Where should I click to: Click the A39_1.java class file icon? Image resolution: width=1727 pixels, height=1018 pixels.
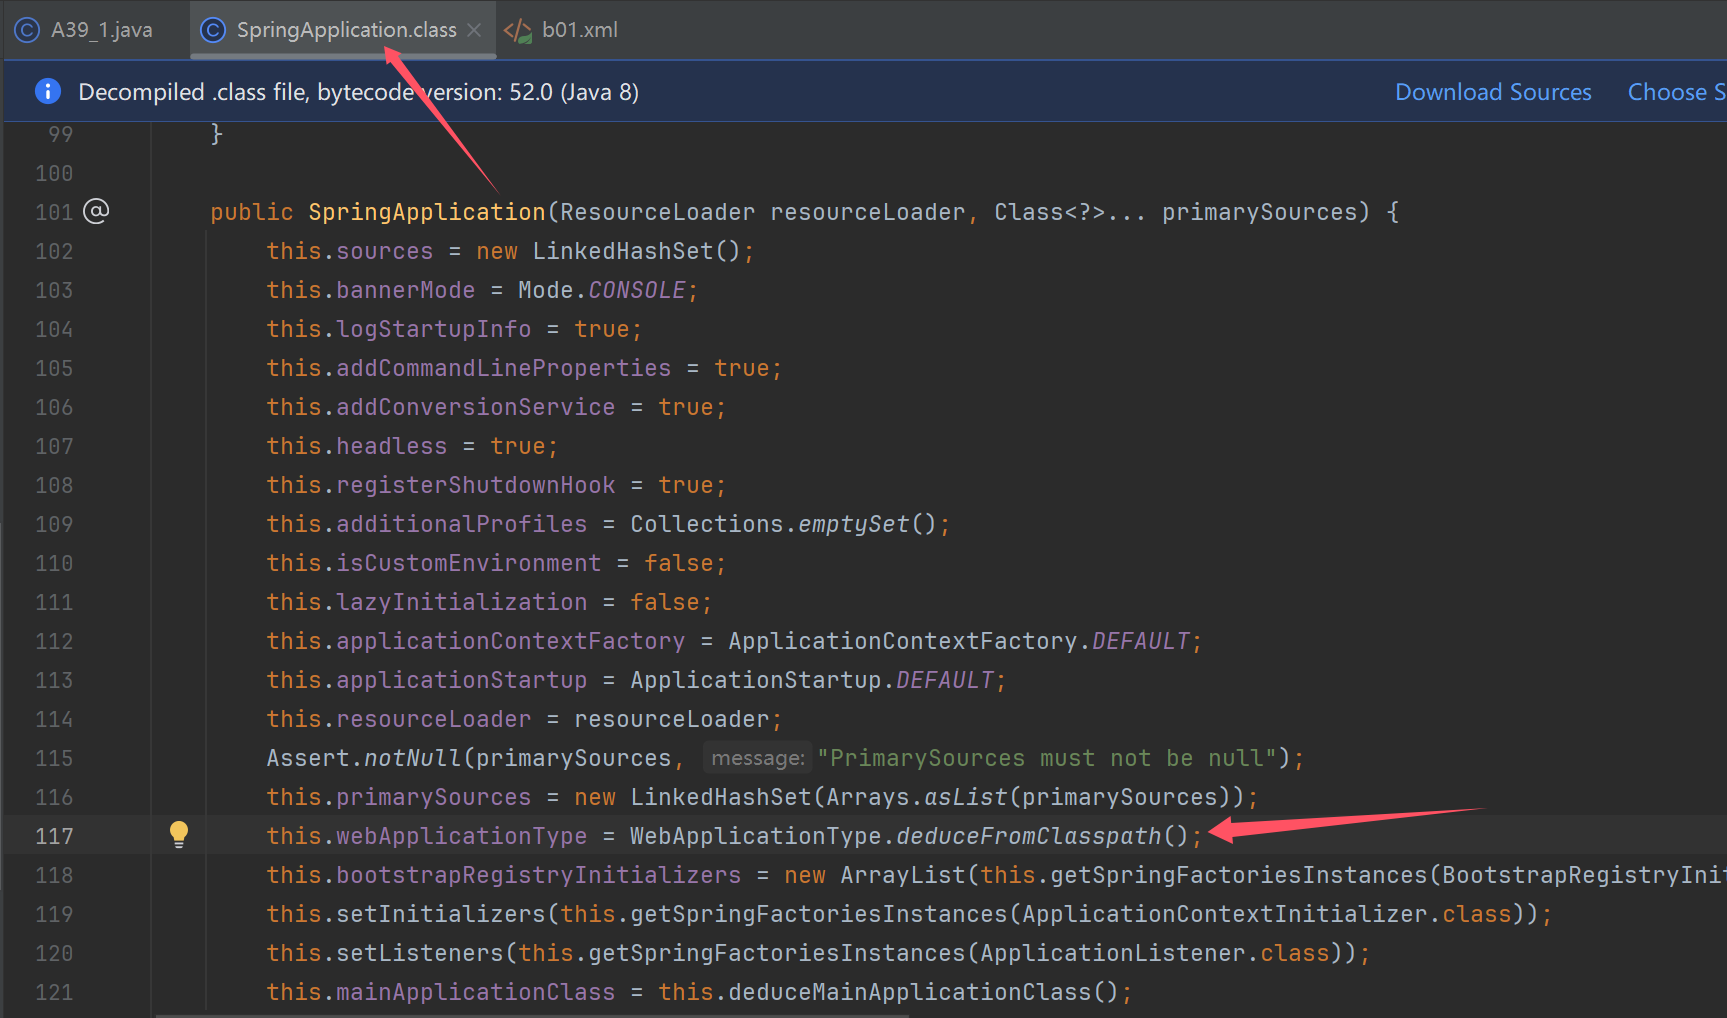point(27,30)
